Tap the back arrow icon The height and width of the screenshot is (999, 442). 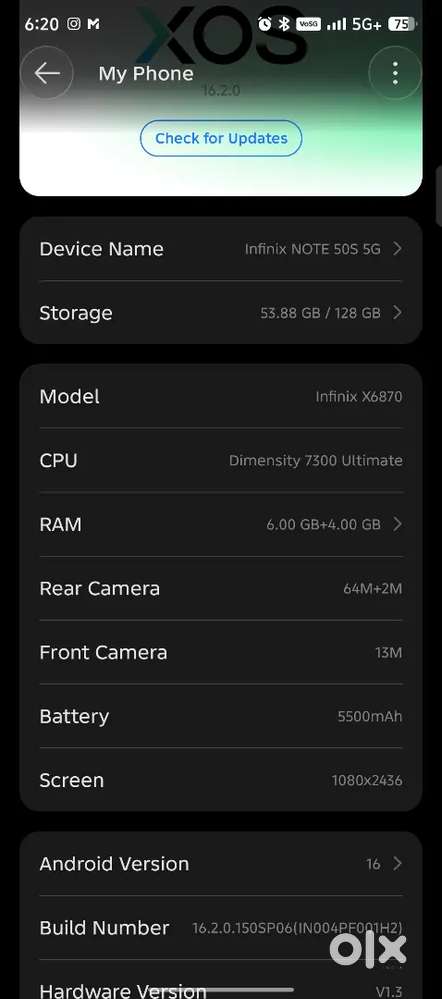[46, 73]
